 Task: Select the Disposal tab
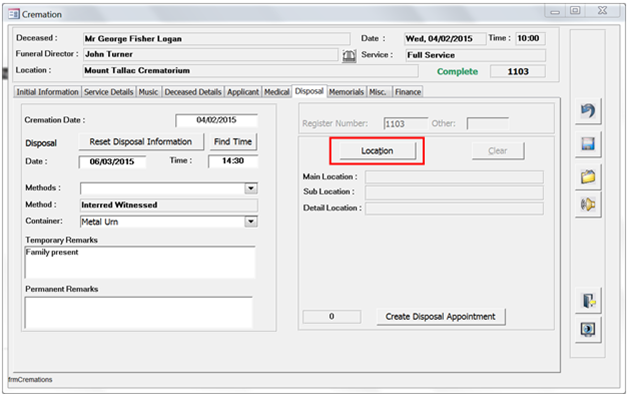click(x=309, y=91)
